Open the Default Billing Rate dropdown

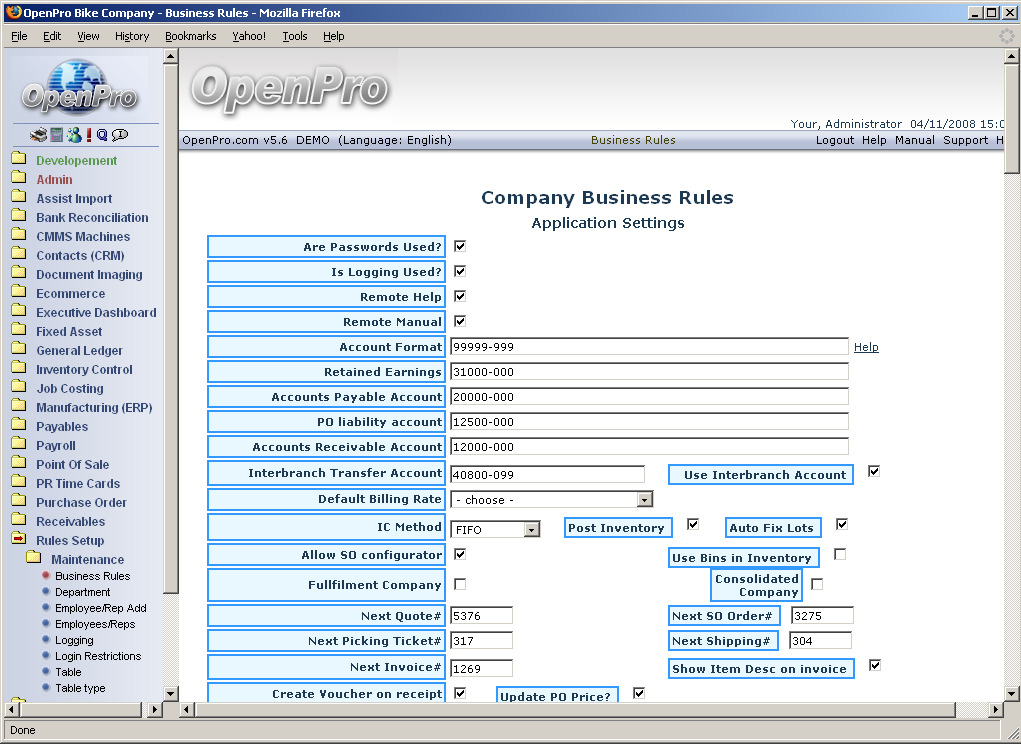click(644, 499)
